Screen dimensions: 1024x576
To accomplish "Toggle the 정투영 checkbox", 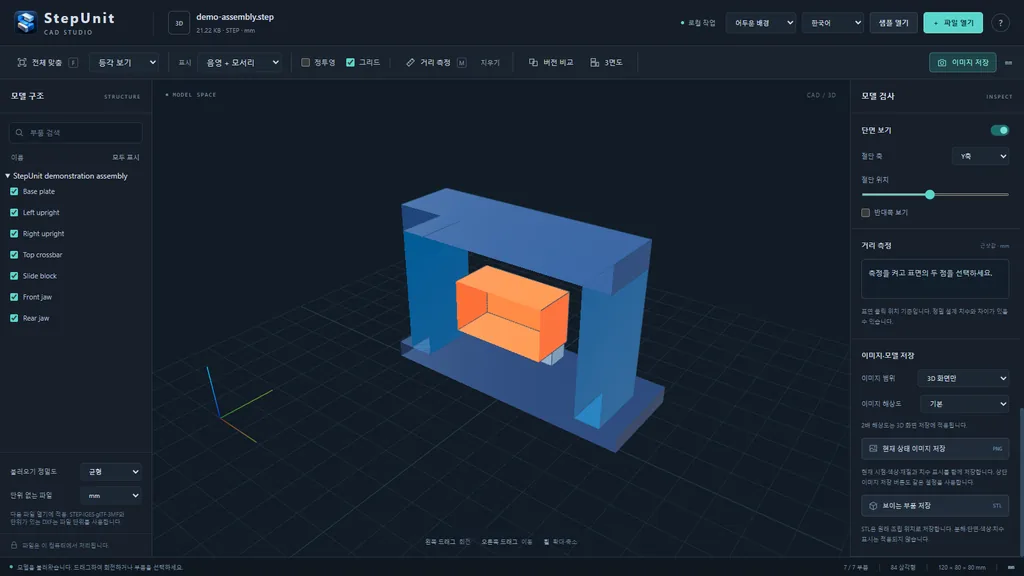I will [305, 63].
